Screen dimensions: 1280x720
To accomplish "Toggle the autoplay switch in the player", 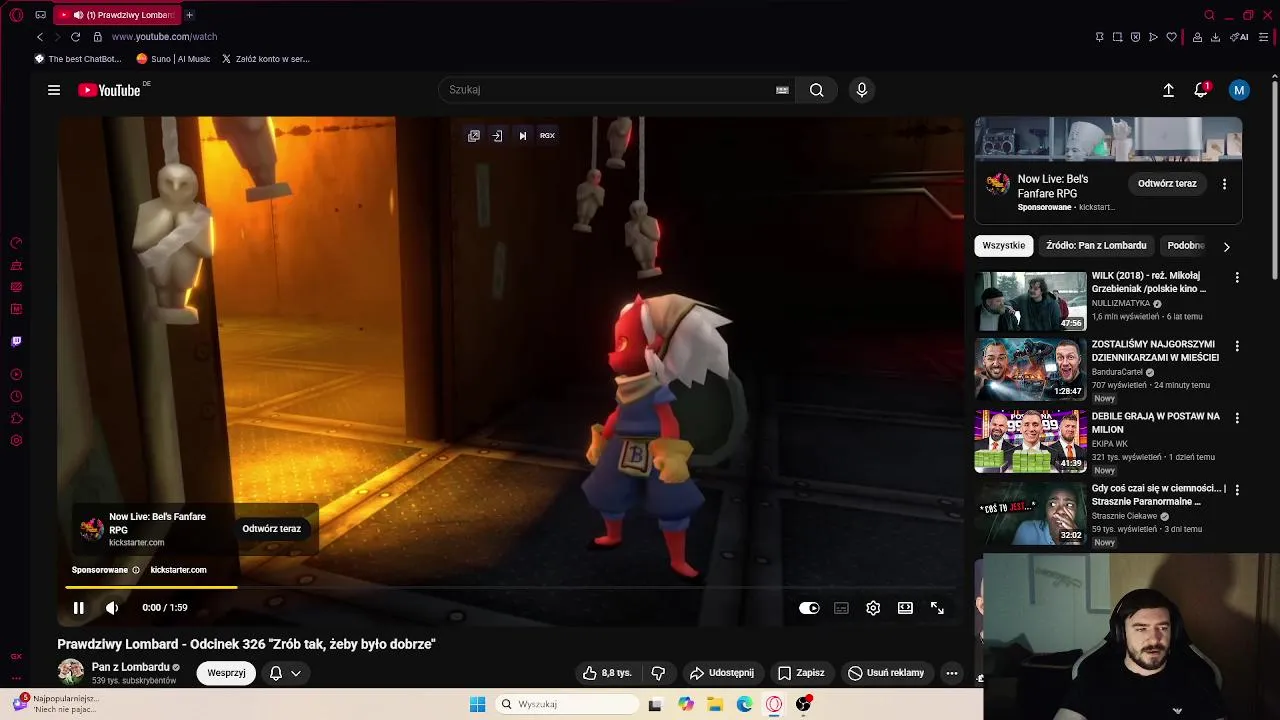I will pyautogui.click(x=809, y=608).
